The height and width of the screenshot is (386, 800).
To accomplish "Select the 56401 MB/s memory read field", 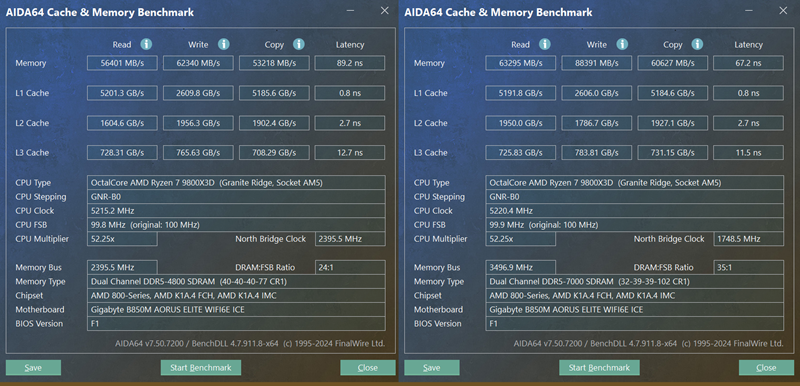I will [122, 63].
